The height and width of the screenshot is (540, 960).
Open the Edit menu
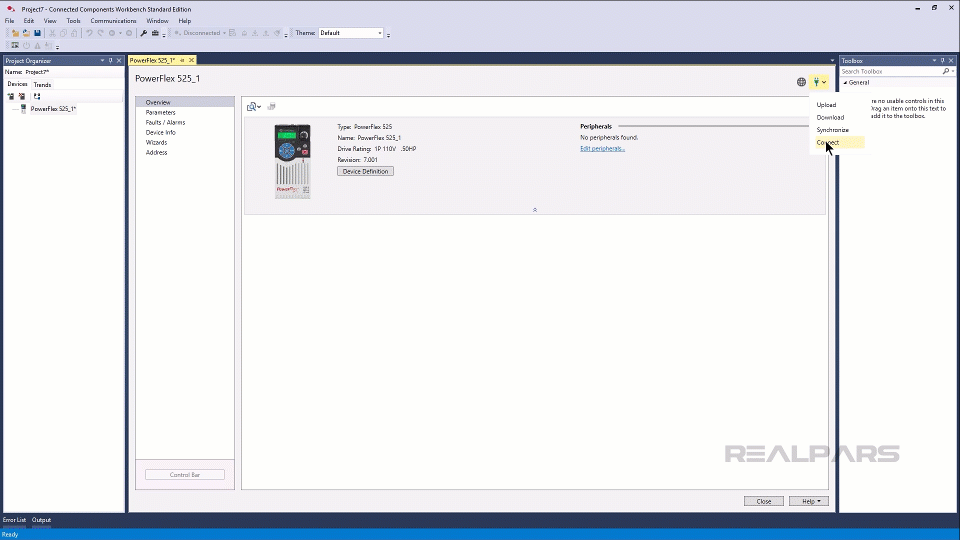(29, 21)
